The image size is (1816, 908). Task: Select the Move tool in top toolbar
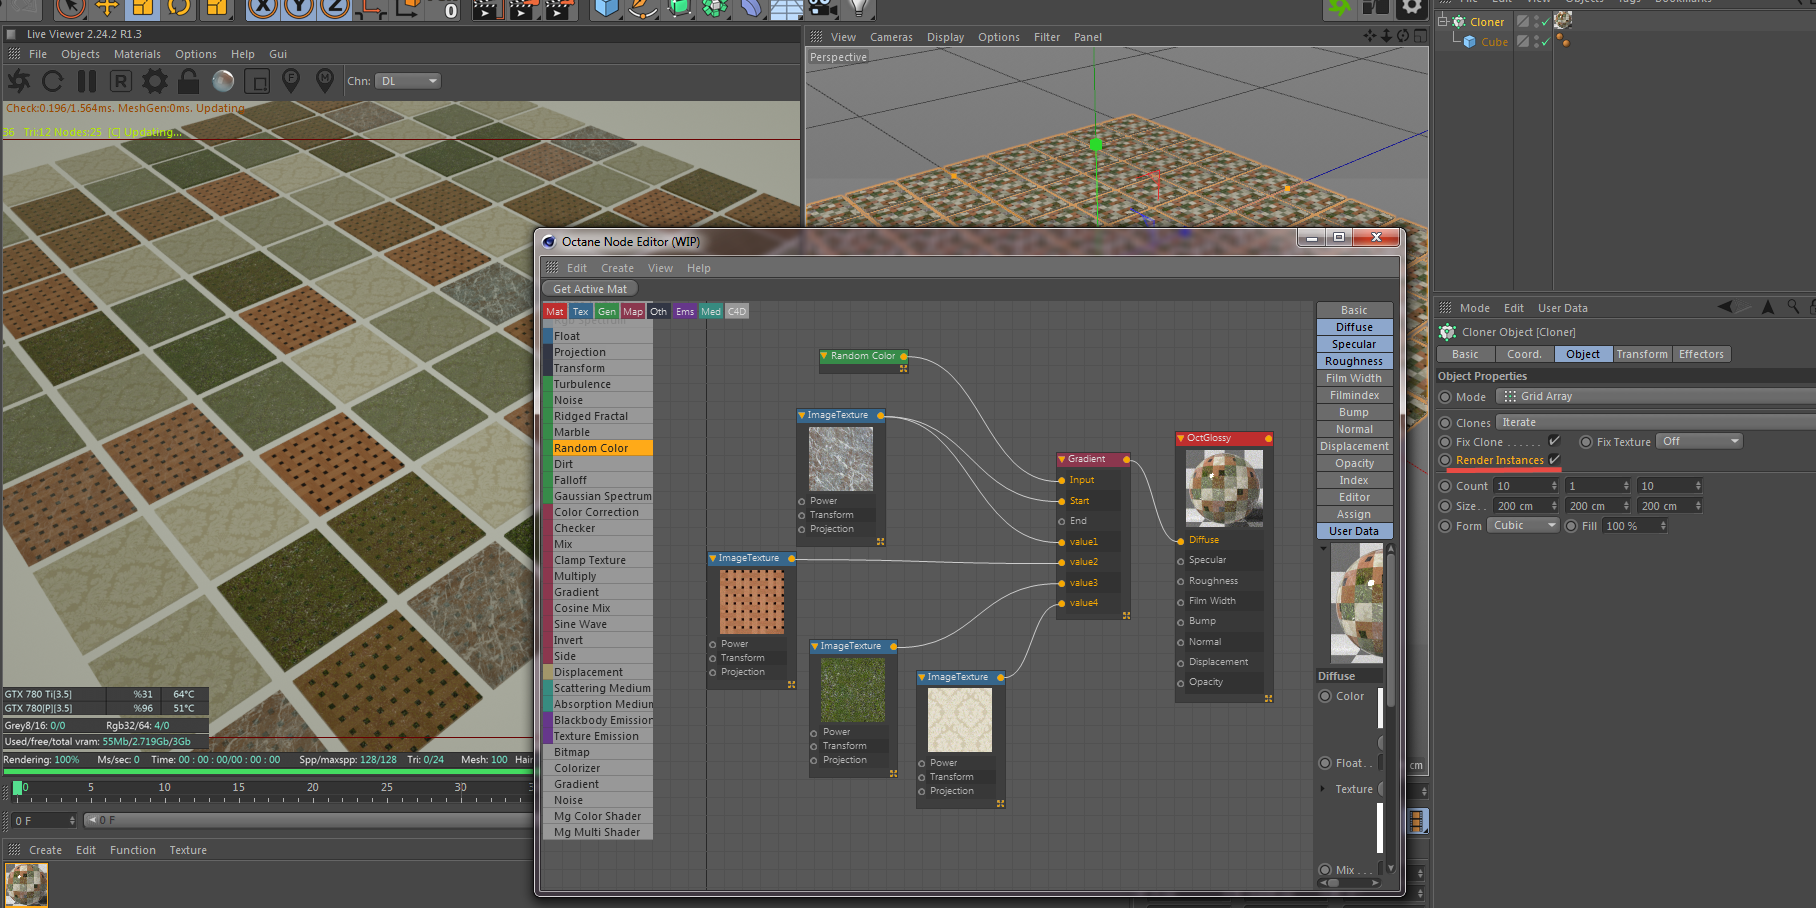[x=107, y=8]
